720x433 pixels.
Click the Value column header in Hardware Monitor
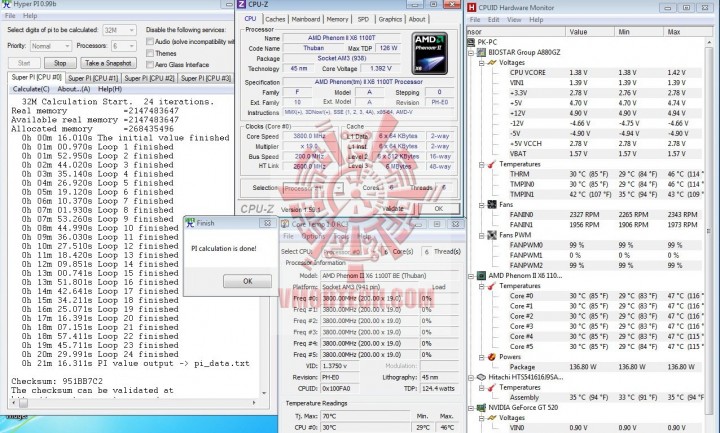coord(590,32)
